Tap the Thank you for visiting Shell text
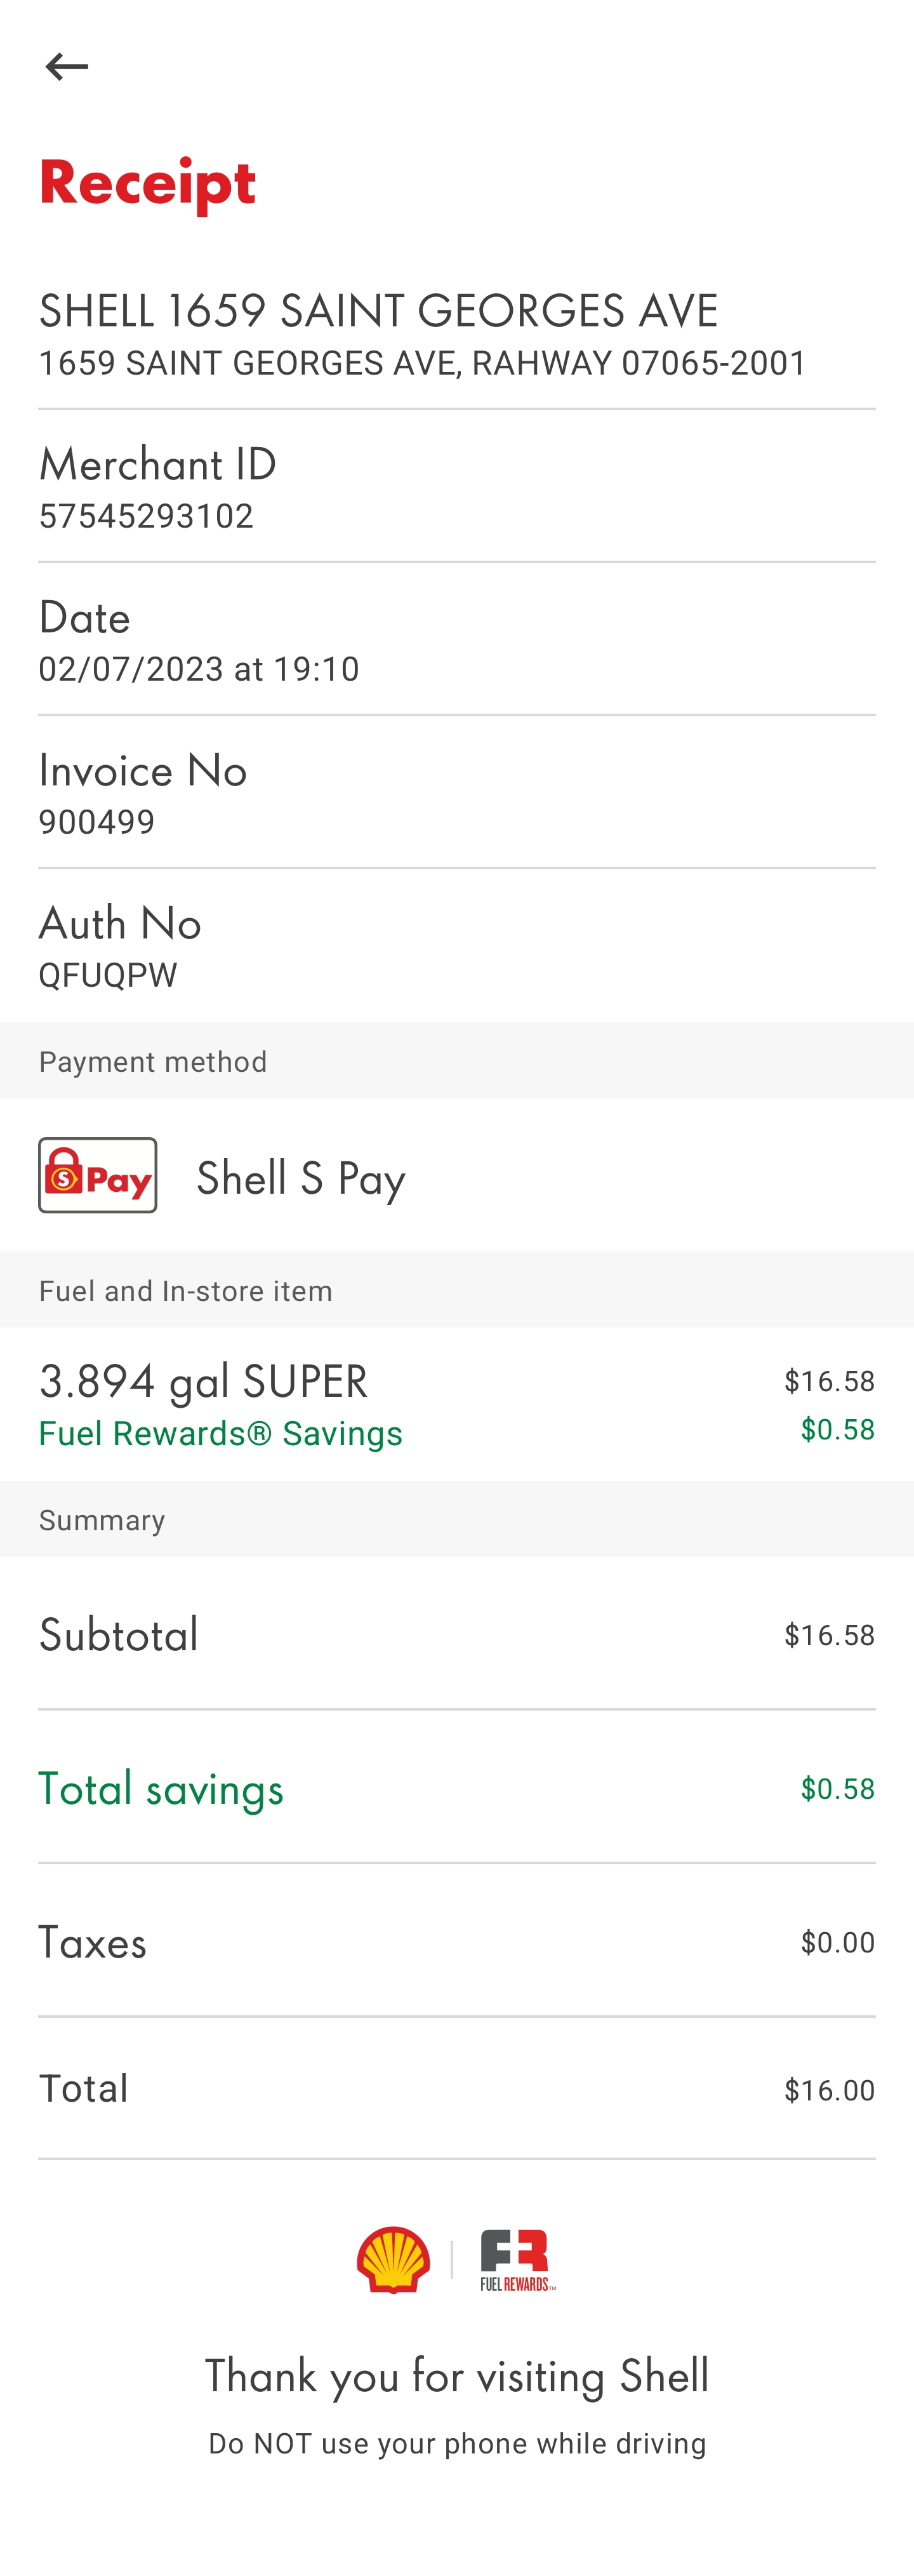Viewport: 914px width, 2576px height. click(457, 2375)
